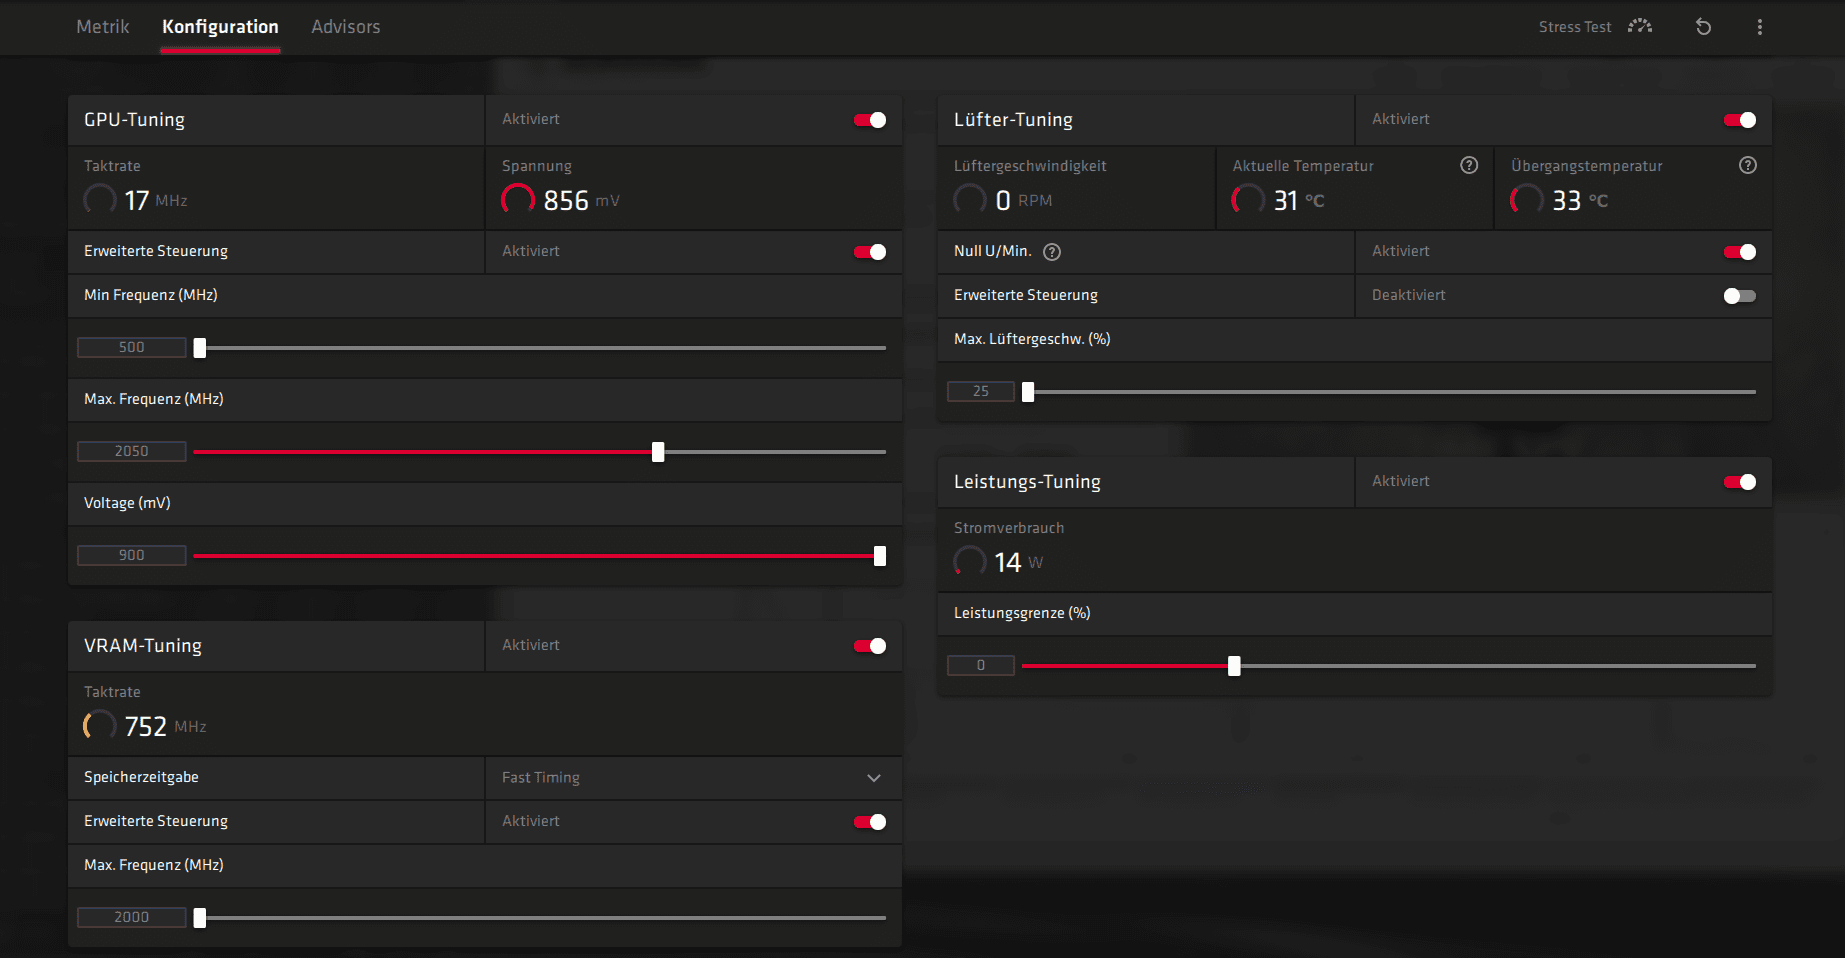Click the Max. Lüftergeschw. field 25
This screenshot has height=958, width=1845.
pyautogui.click(x=981, y=391)
